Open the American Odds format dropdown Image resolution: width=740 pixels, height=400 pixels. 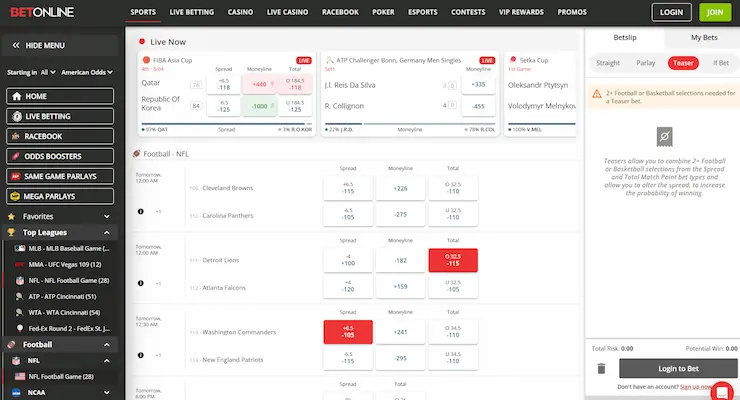pyautogui.click(x=87, y=72)
